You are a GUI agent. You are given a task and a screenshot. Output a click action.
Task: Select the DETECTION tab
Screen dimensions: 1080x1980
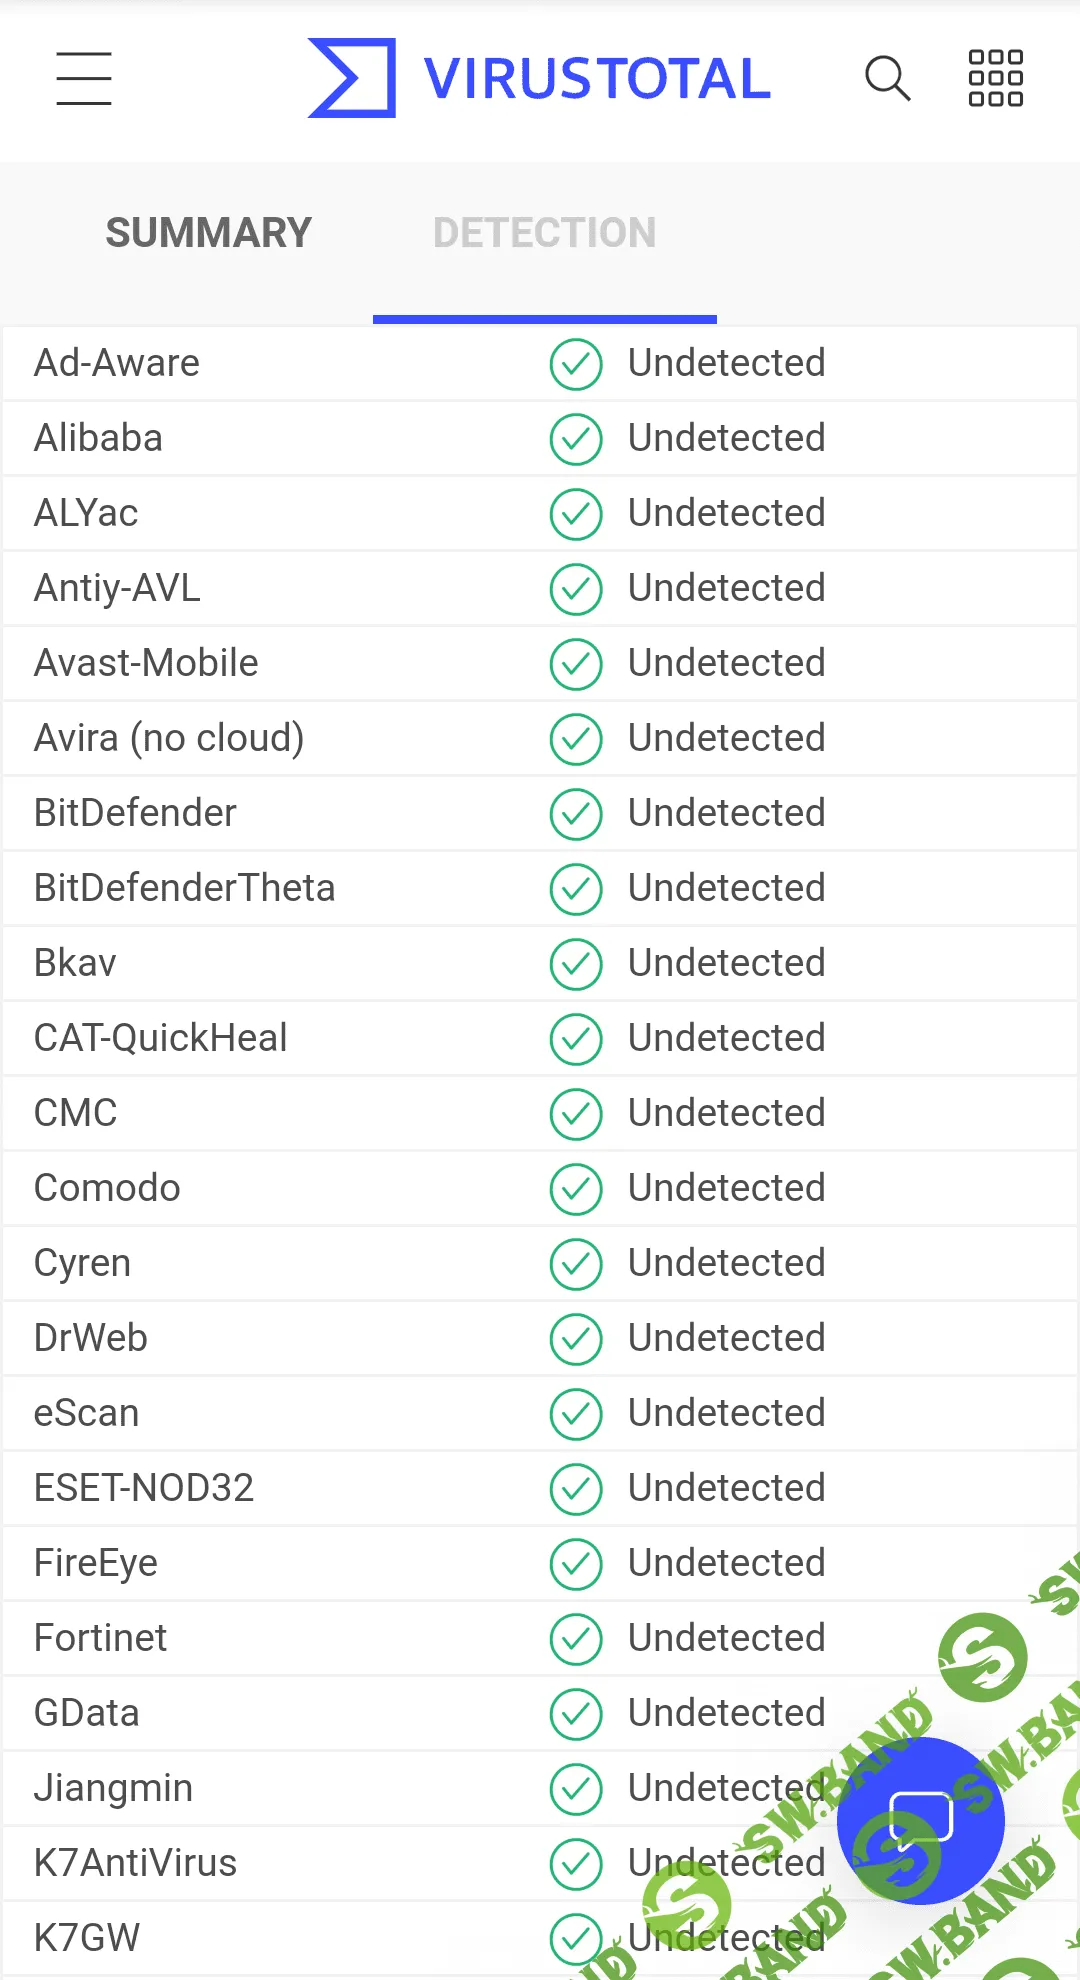(x=544, y=233)
